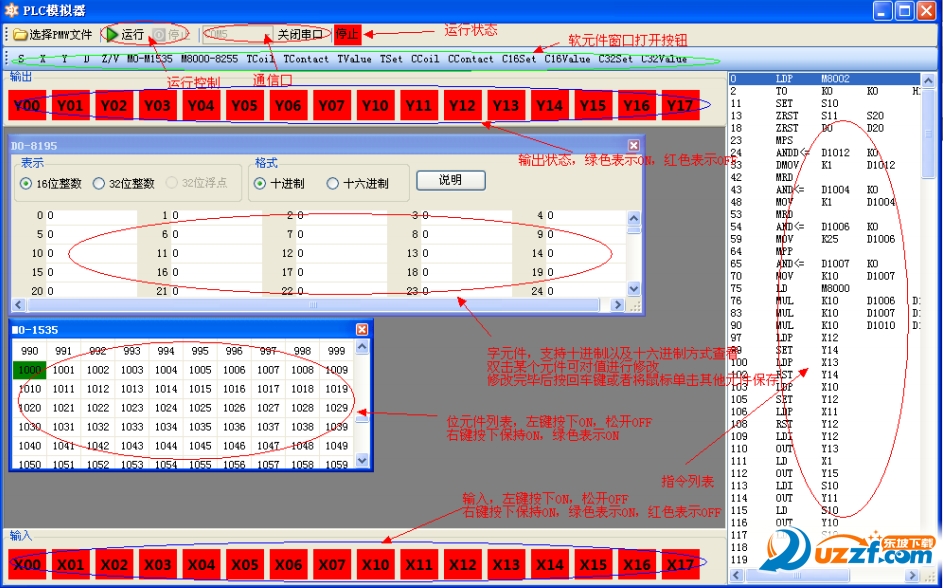Toggle input X04
The height and width of the screenshot is (588, 943).
tap(201, 565)
